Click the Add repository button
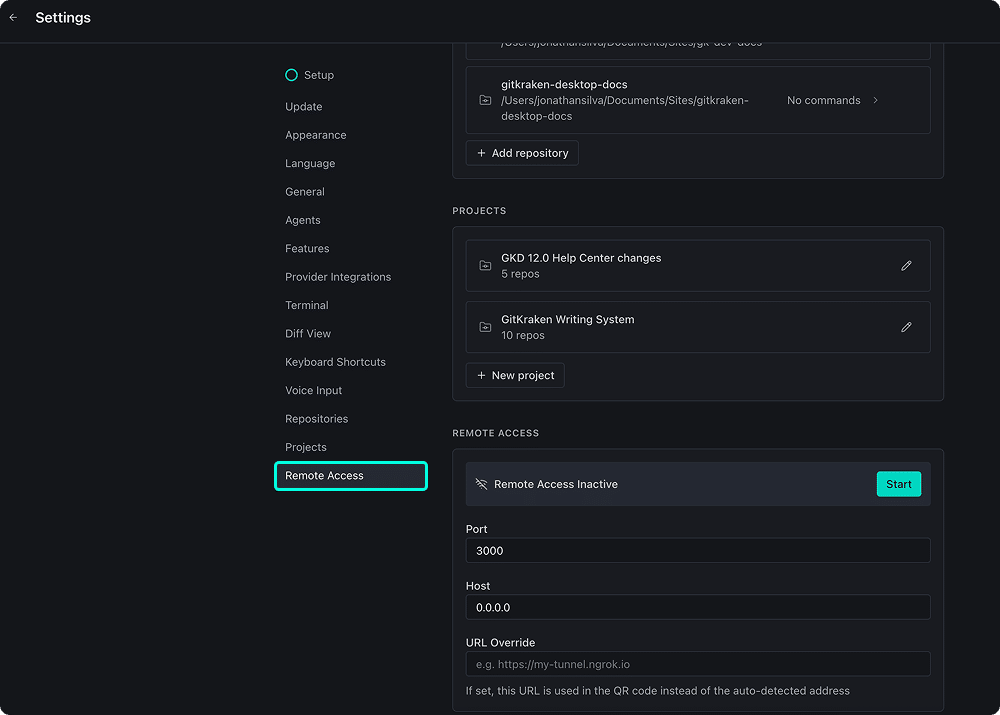 pyautogui.click(x=522, y=153)
